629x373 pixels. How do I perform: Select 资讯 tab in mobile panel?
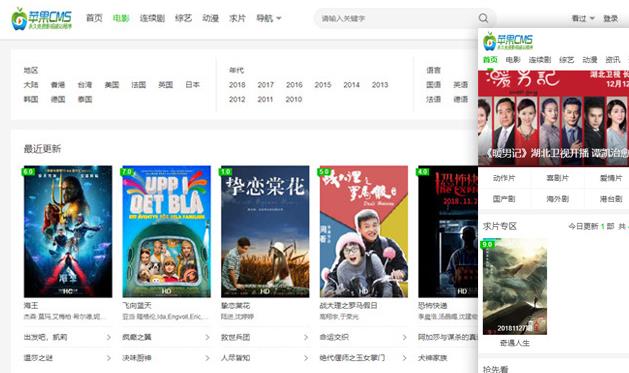coord(613,60)
